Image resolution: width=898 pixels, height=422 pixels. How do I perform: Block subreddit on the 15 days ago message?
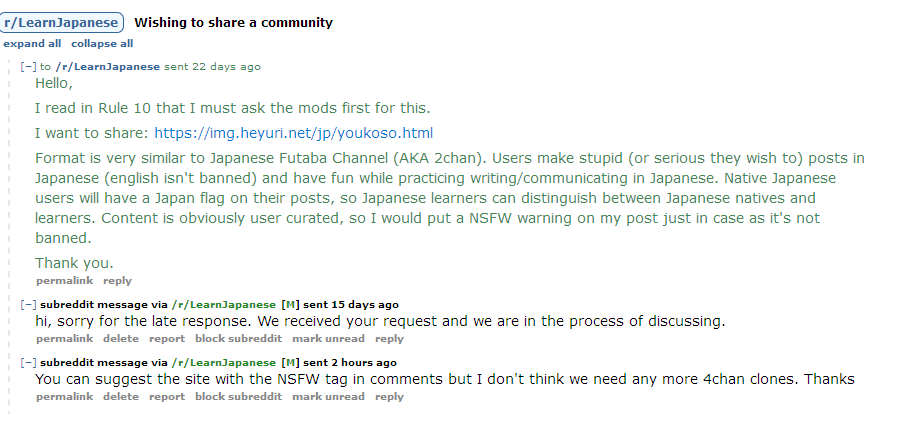238,339
